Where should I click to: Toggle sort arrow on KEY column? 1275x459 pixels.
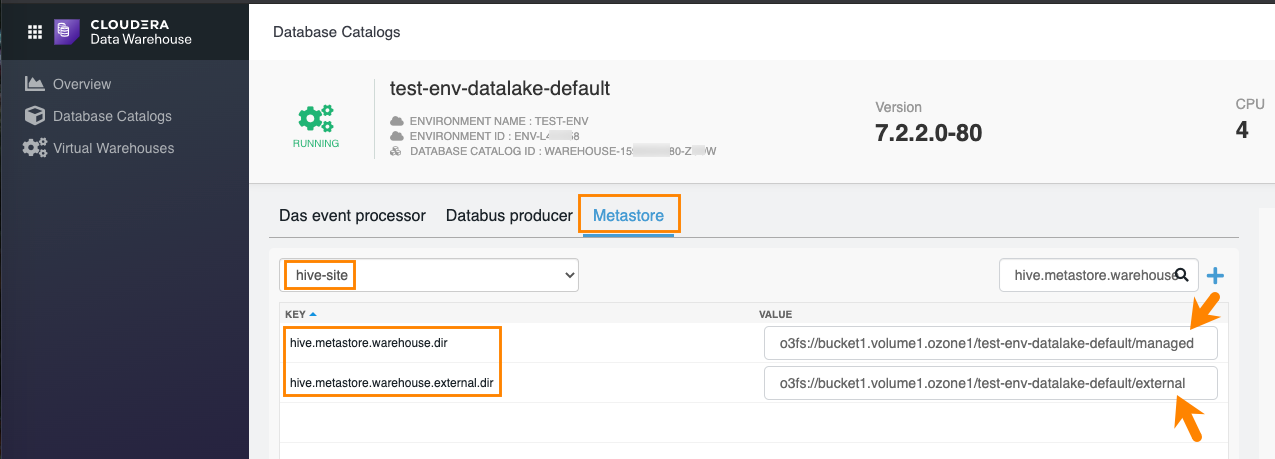[314, 314]
